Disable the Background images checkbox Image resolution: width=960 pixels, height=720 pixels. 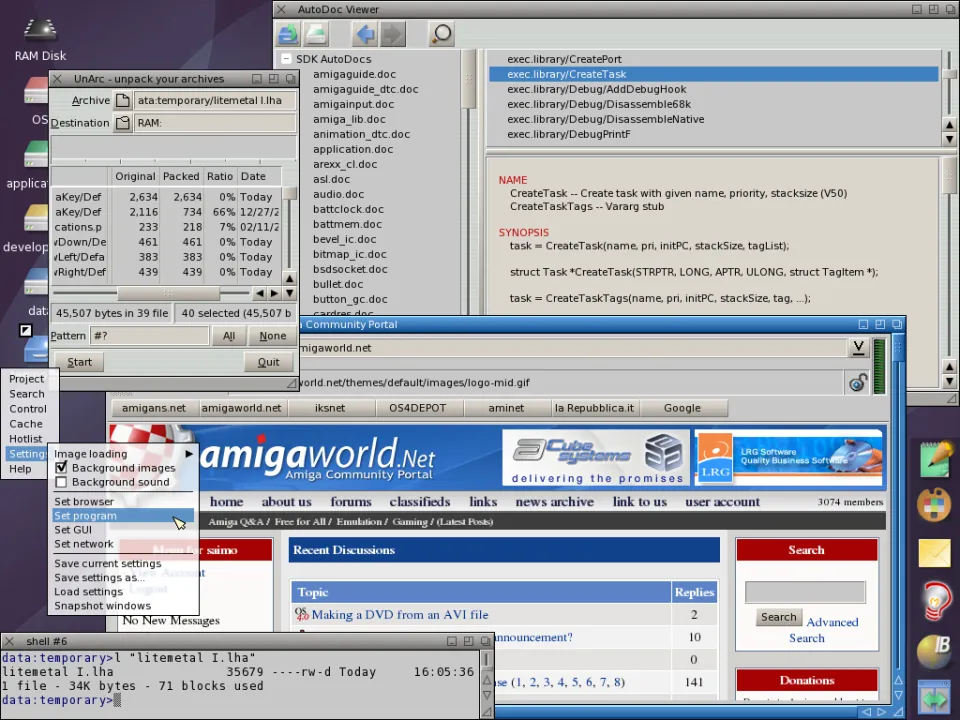tap(61, 468)
